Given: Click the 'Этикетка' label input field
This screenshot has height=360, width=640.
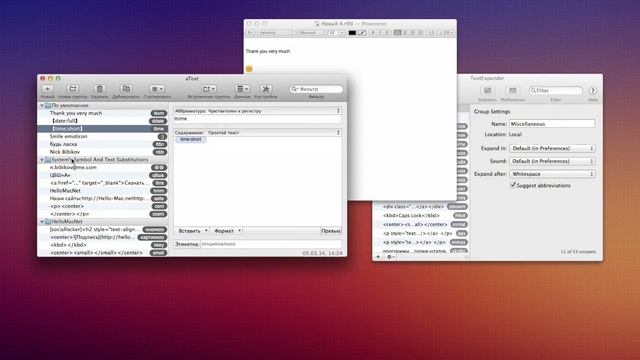Looking at the screenshot, I should [271, 244].
